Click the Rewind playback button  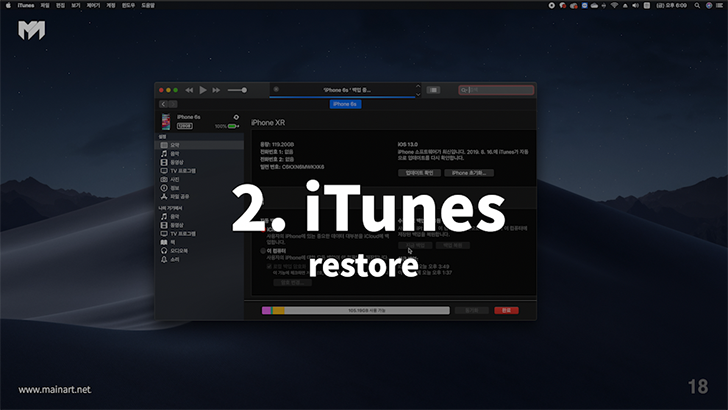click(x=189, y=90)
